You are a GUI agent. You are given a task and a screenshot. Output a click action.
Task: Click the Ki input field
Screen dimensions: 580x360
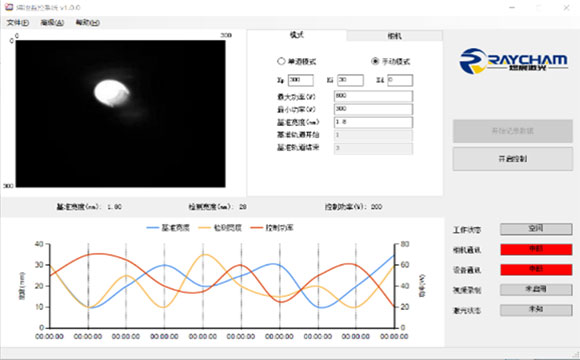point(350,80)
